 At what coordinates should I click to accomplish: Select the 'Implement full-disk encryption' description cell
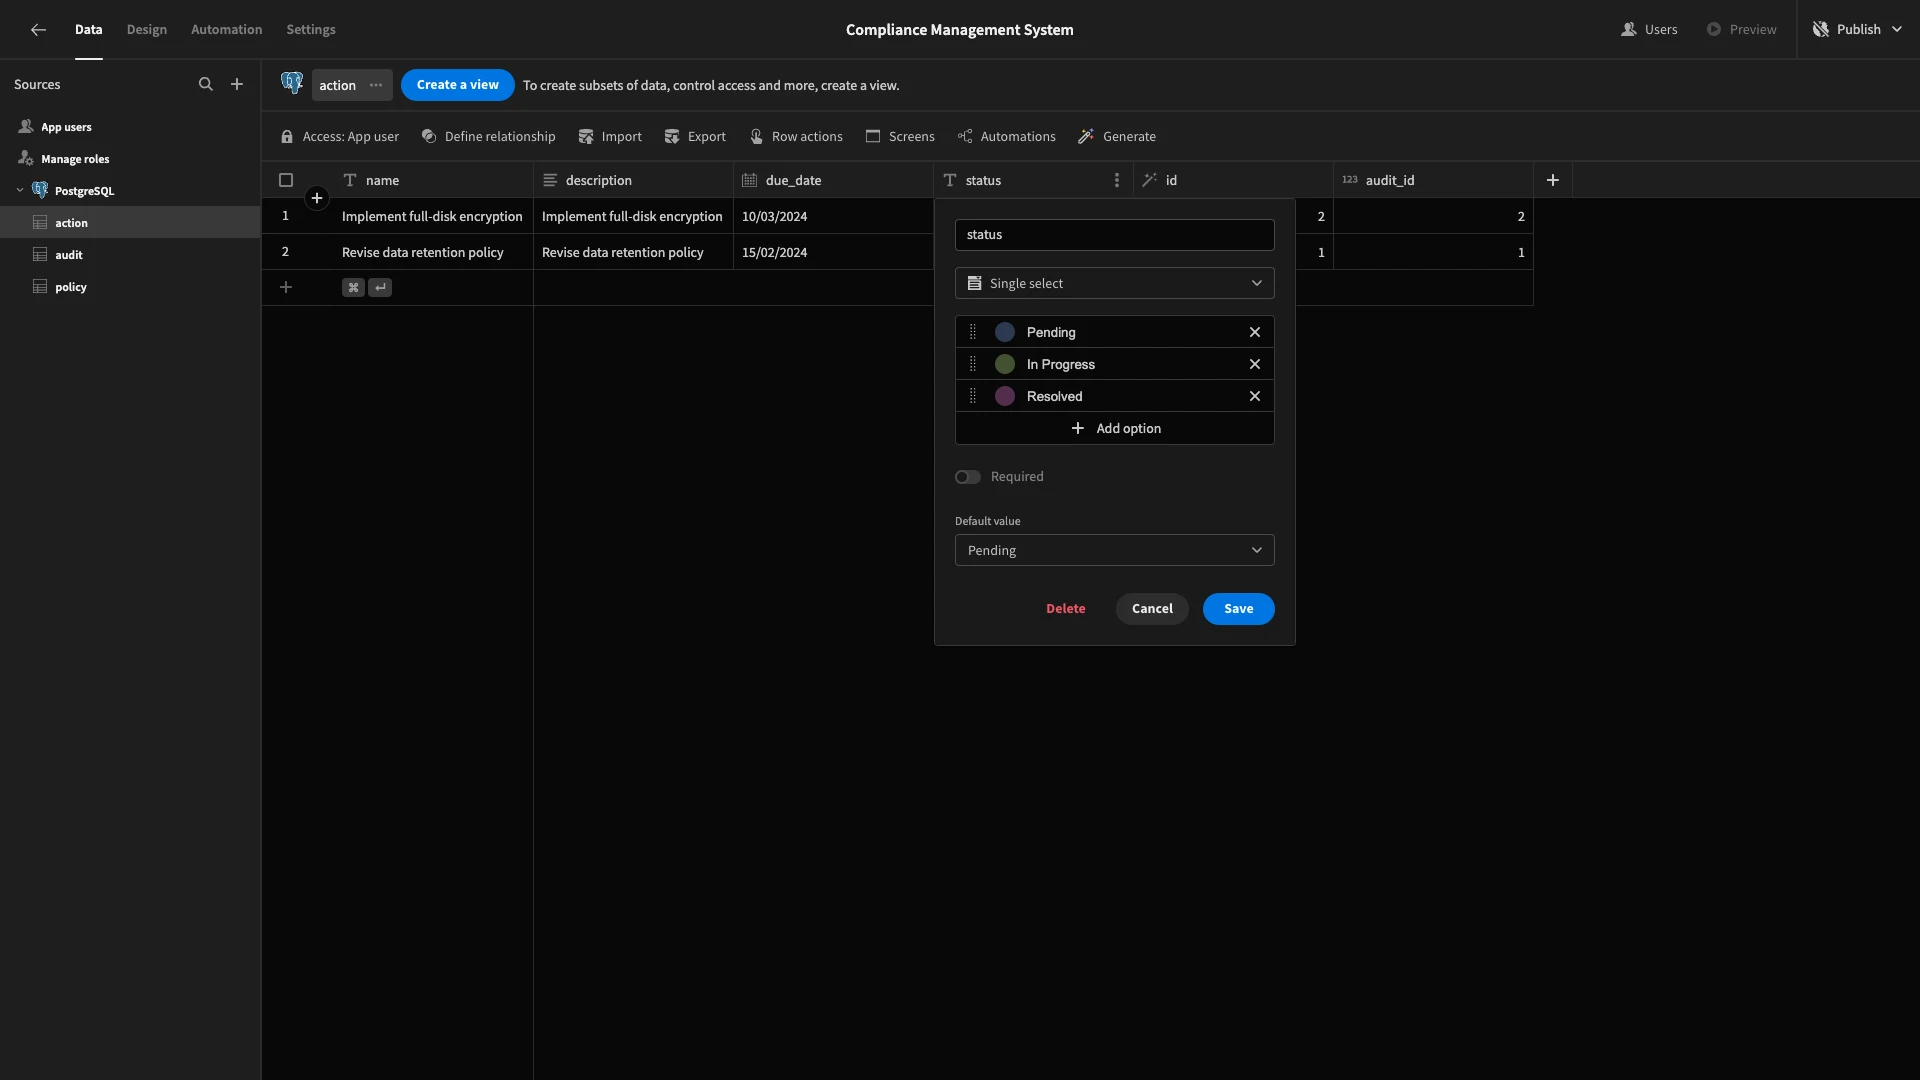633,217
